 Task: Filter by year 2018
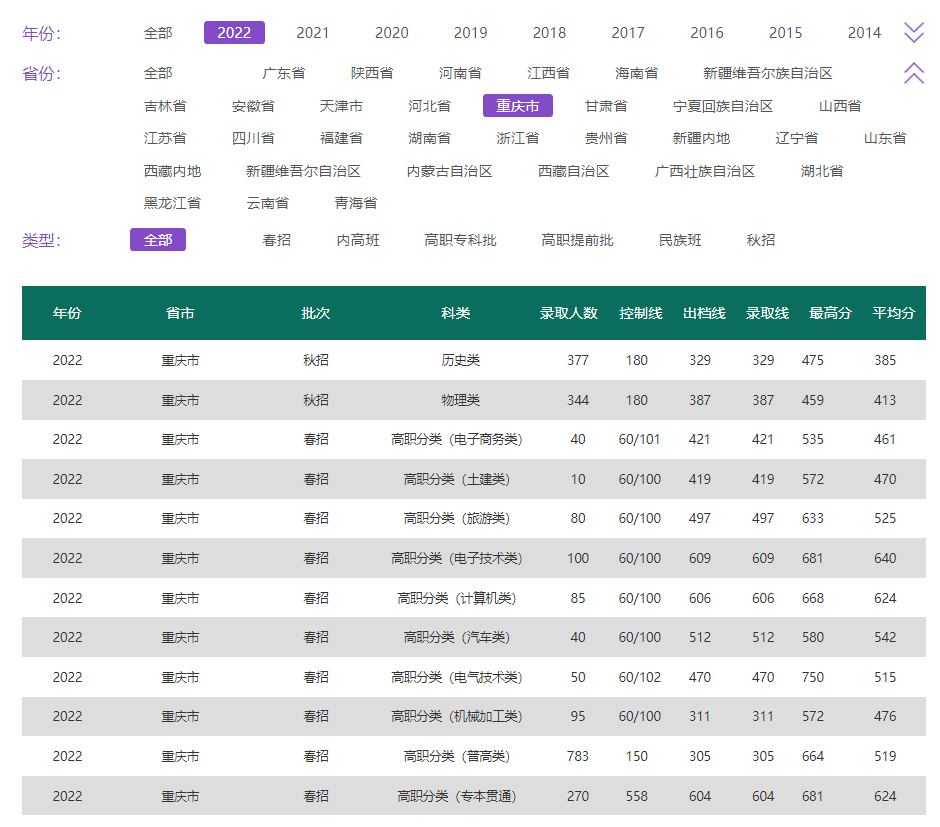click(549, 33)
